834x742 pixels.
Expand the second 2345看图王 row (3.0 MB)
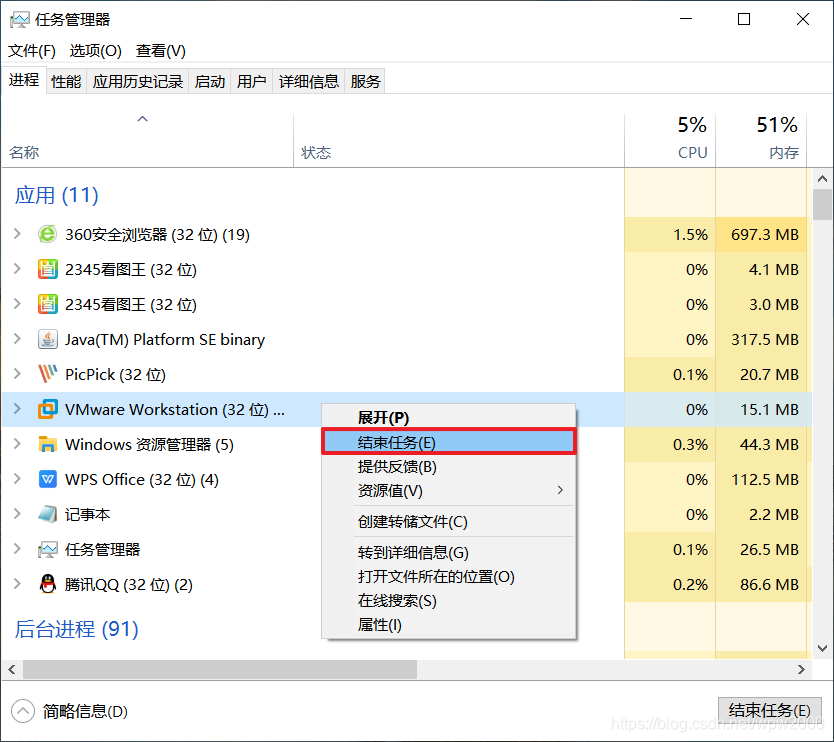tap(17, 304)
